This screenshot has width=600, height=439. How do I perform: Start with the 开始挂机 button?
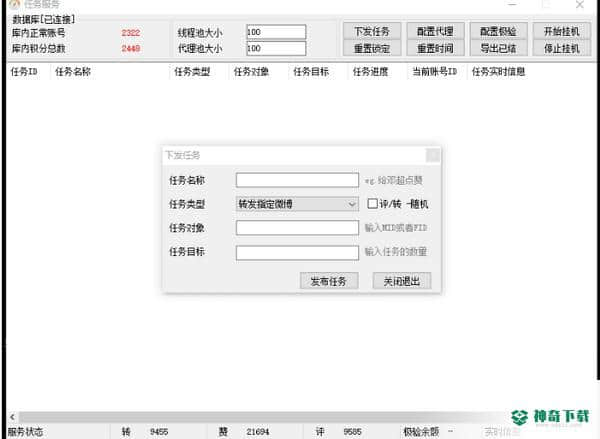pyautogui.click(x=562, y=31)
